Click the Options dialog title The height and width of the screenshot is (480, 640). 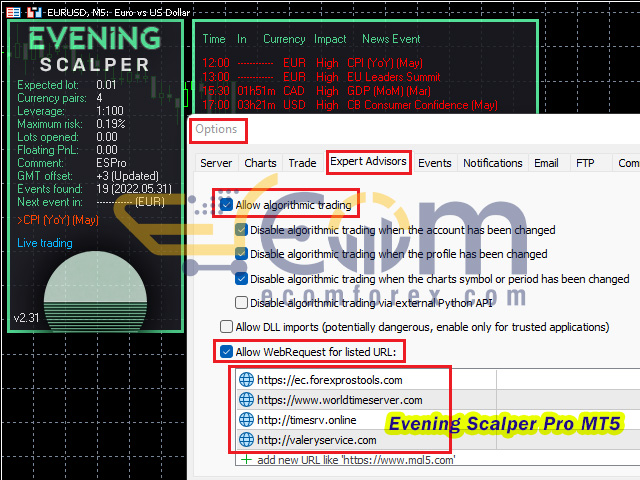click(216, 129)
